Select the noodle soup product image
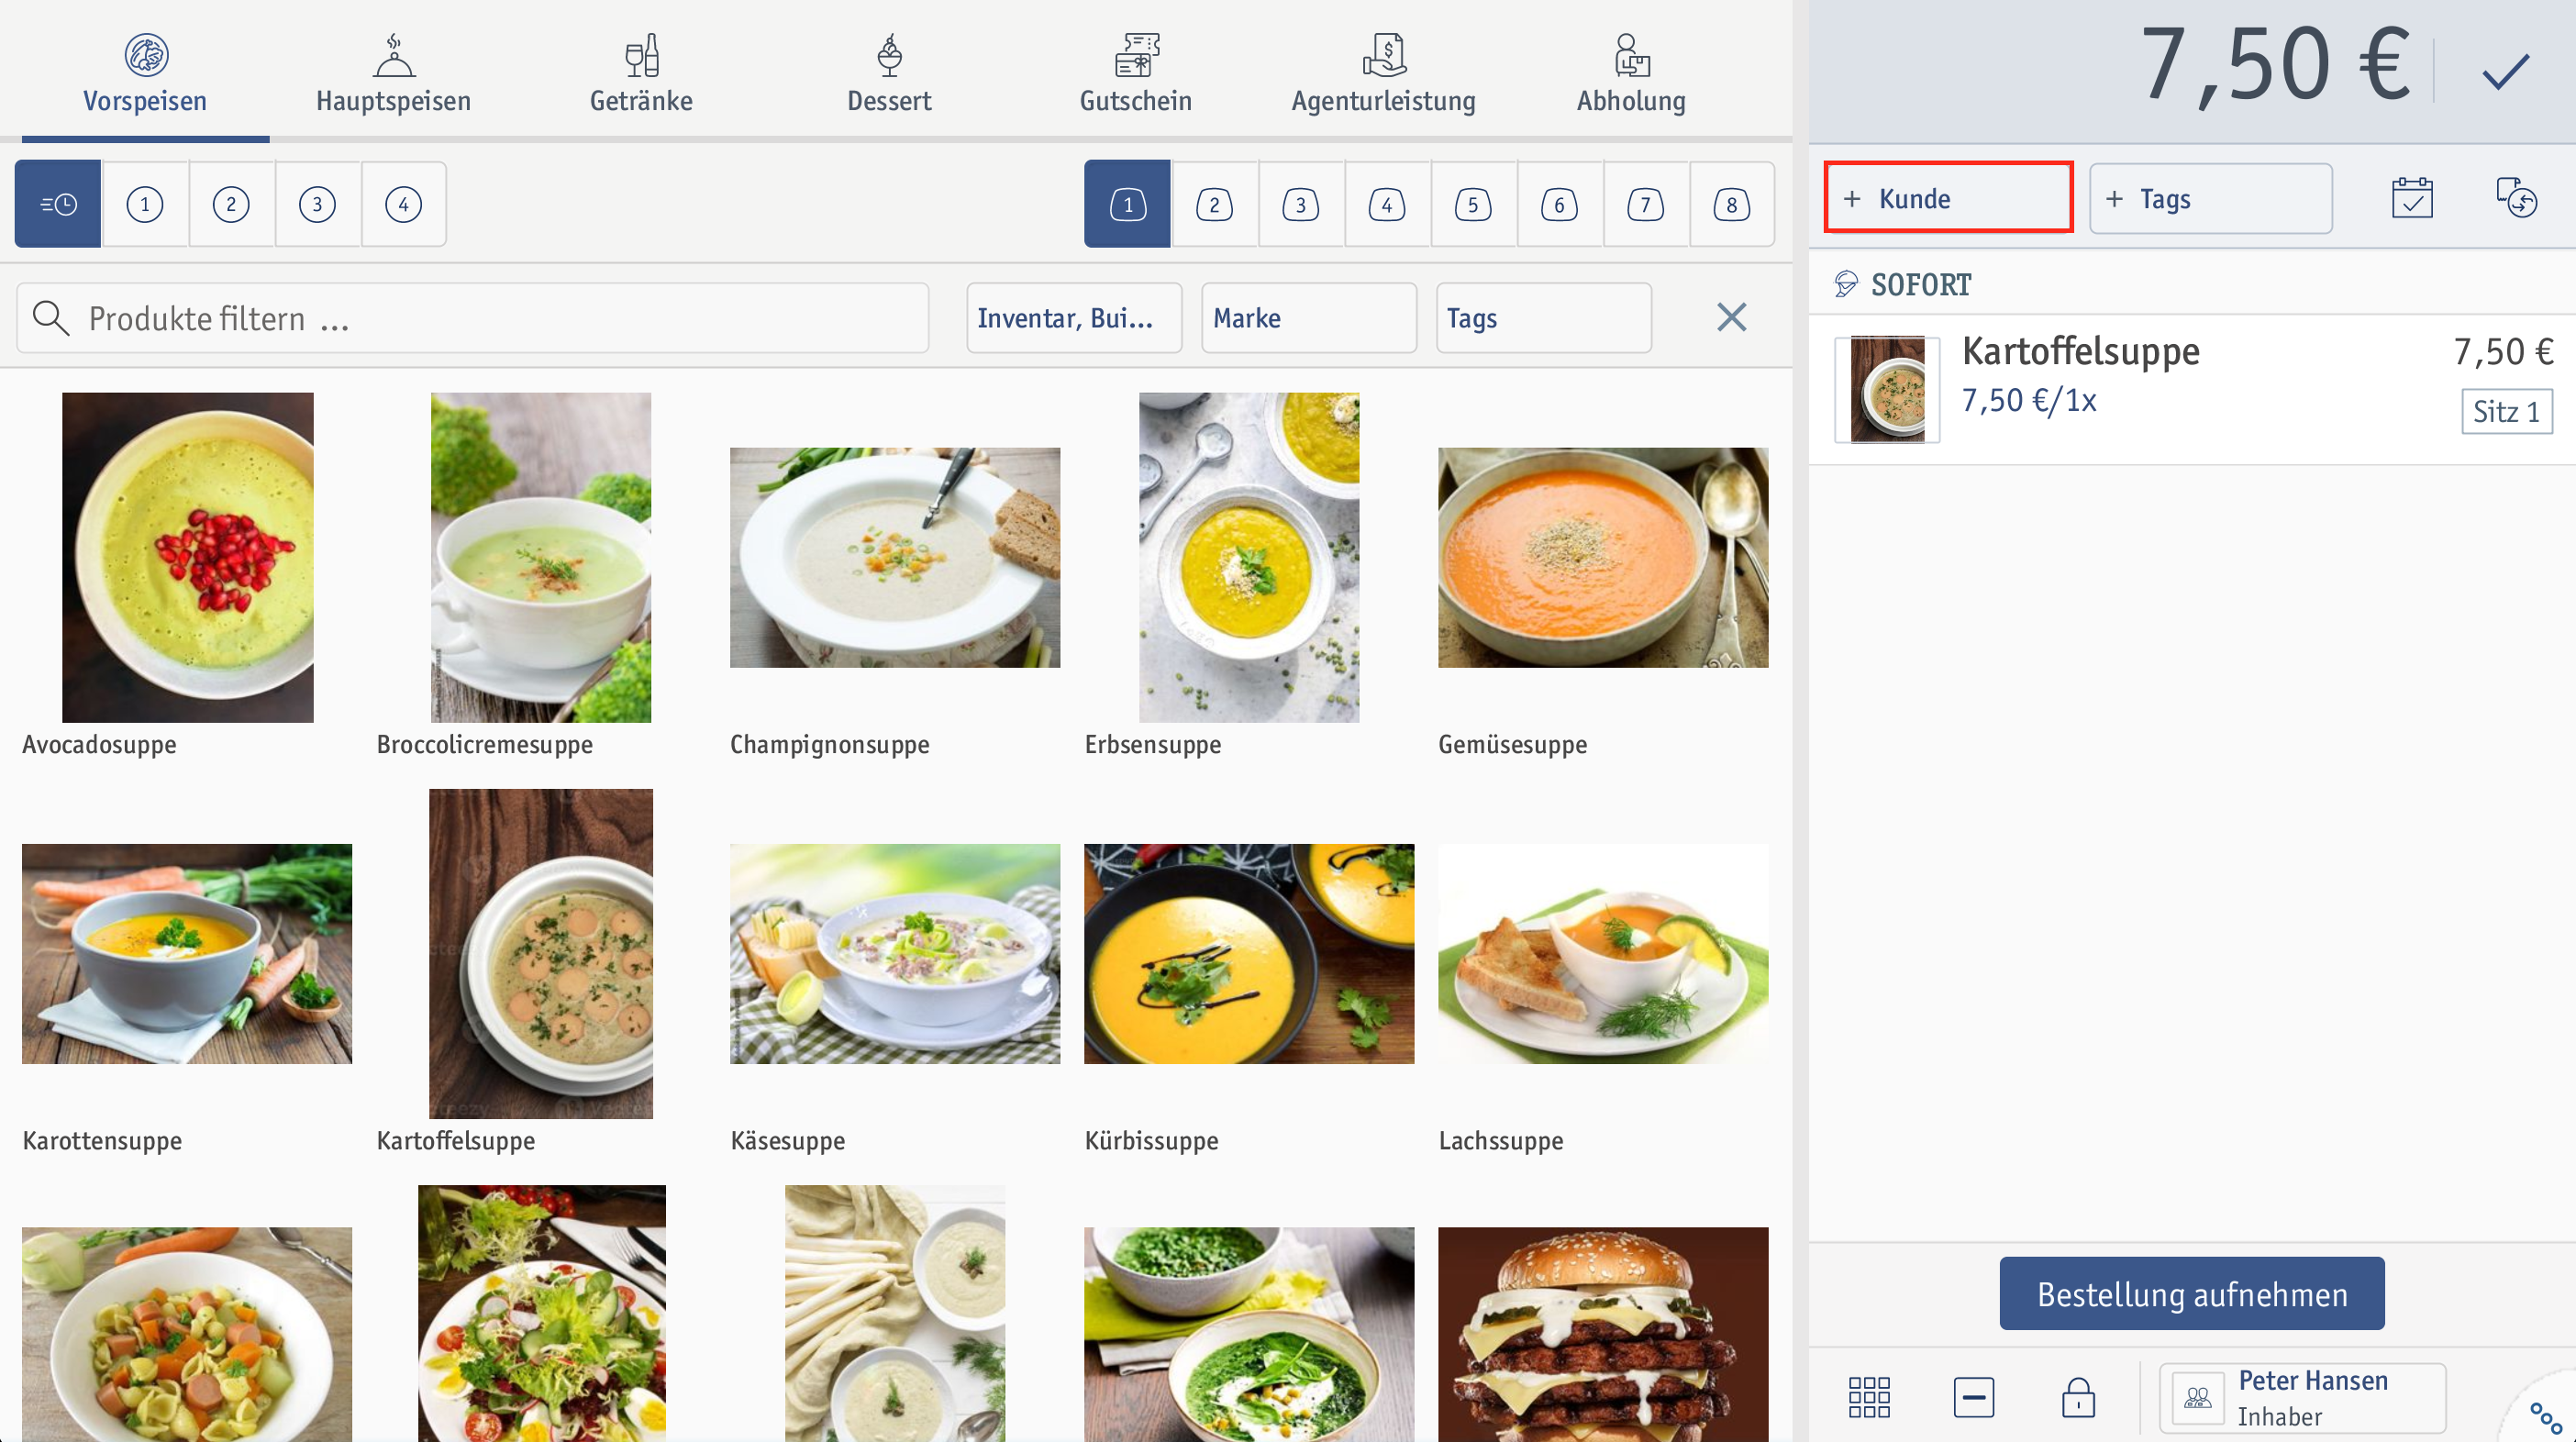 tap(187, 1334)
